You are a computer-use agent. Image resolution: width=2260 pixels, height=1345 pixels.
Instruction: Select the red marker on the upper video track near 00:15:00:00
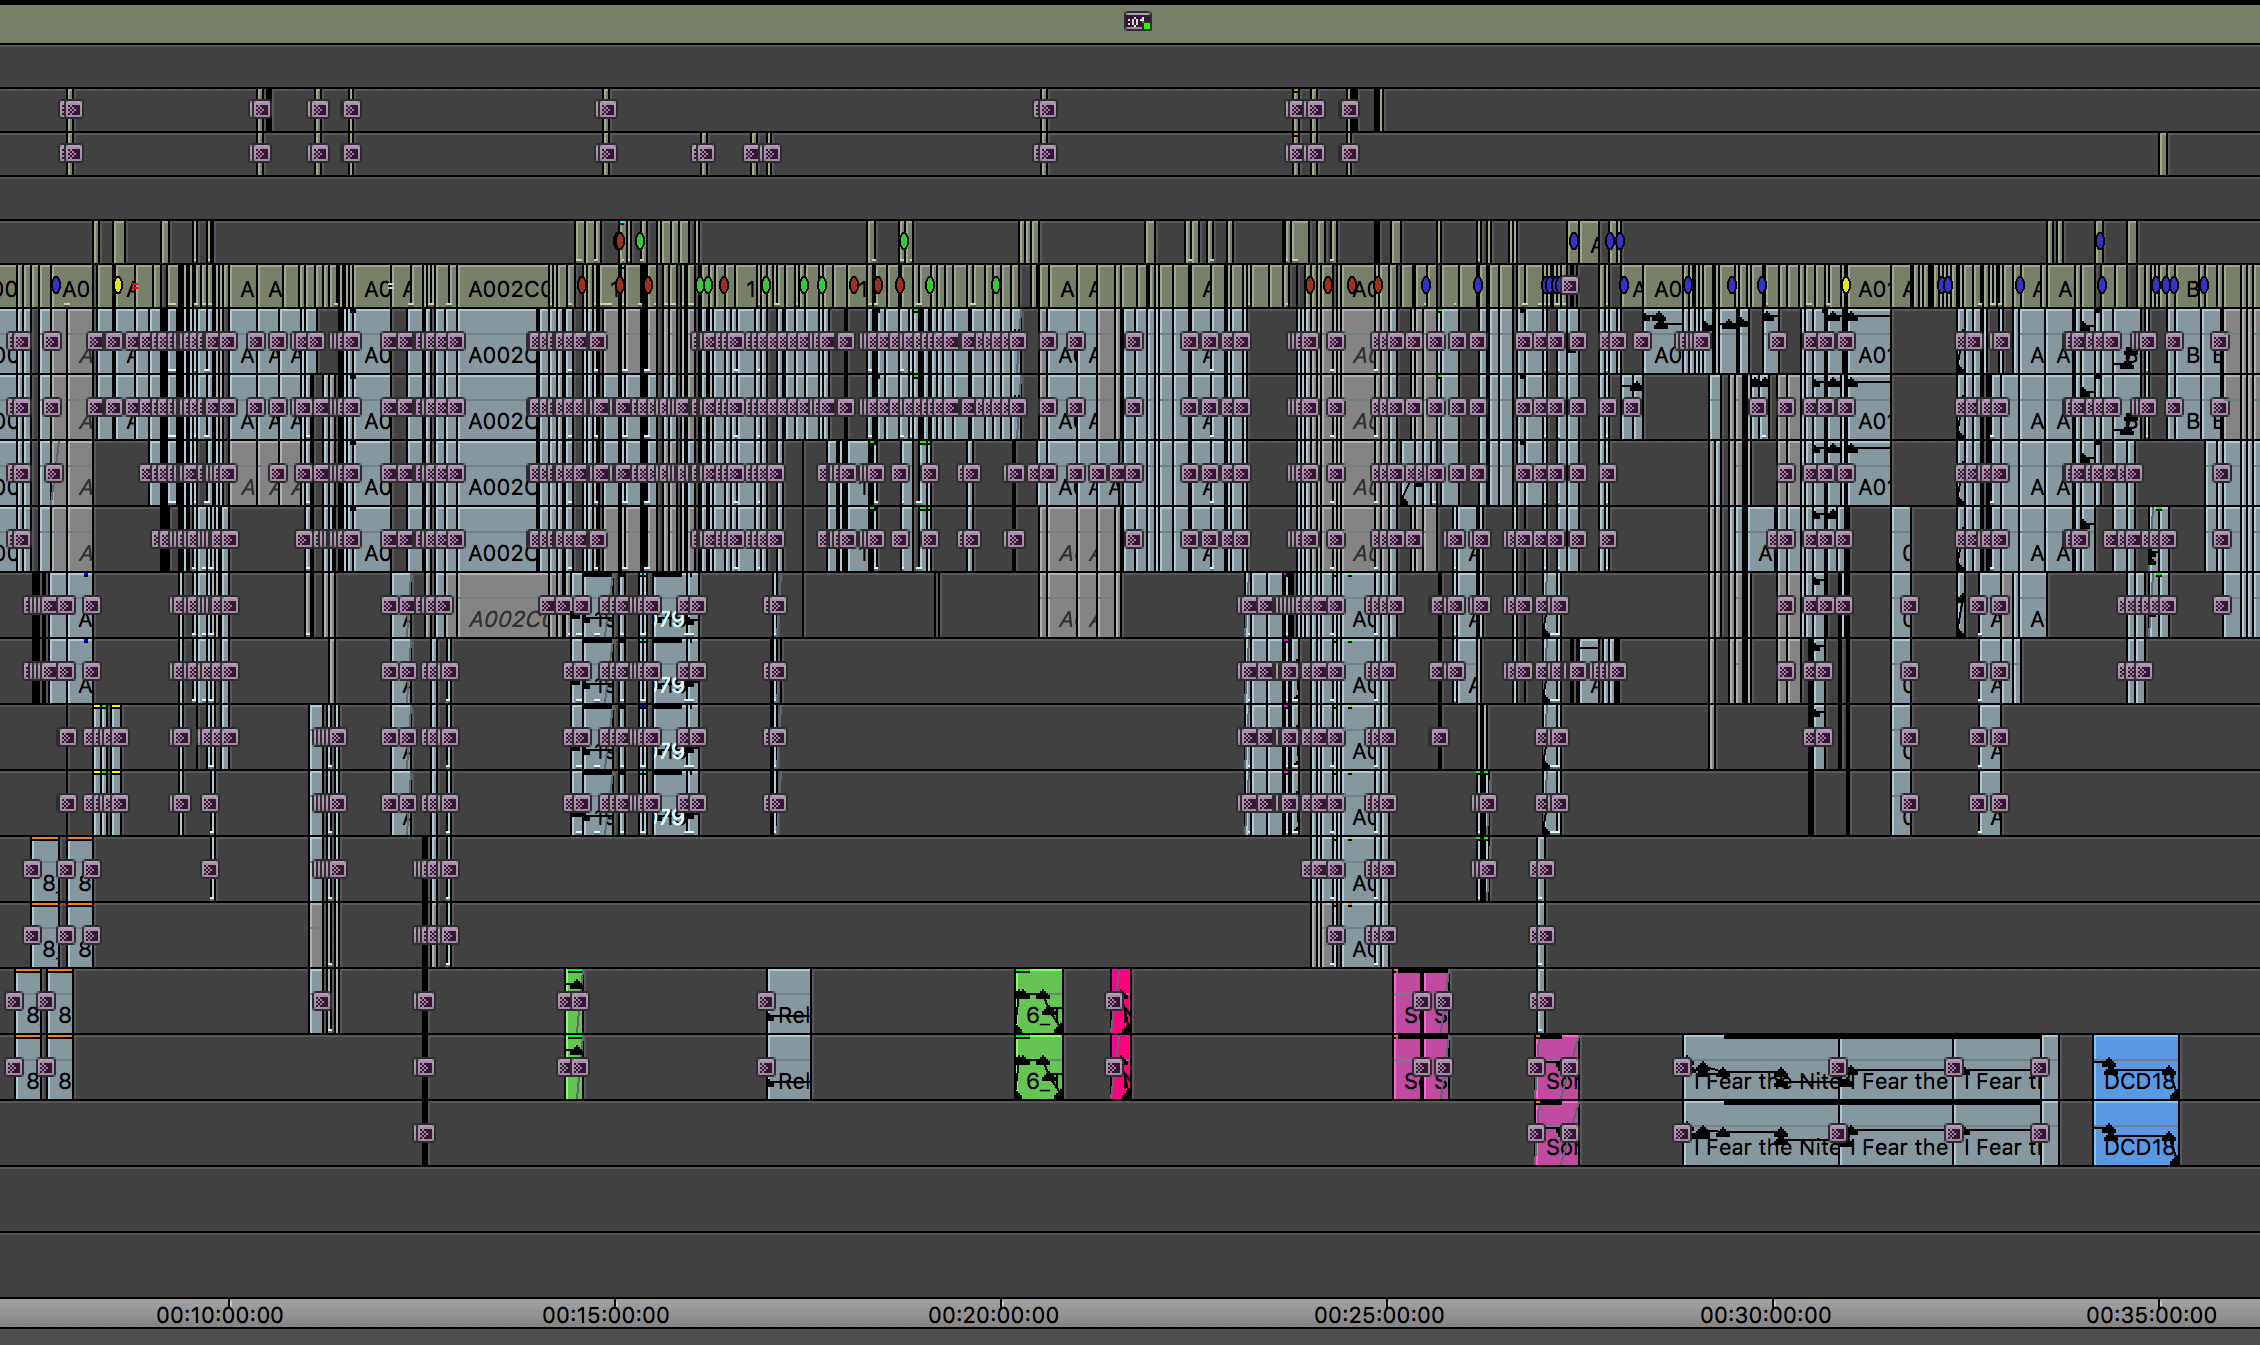point(619,241)
